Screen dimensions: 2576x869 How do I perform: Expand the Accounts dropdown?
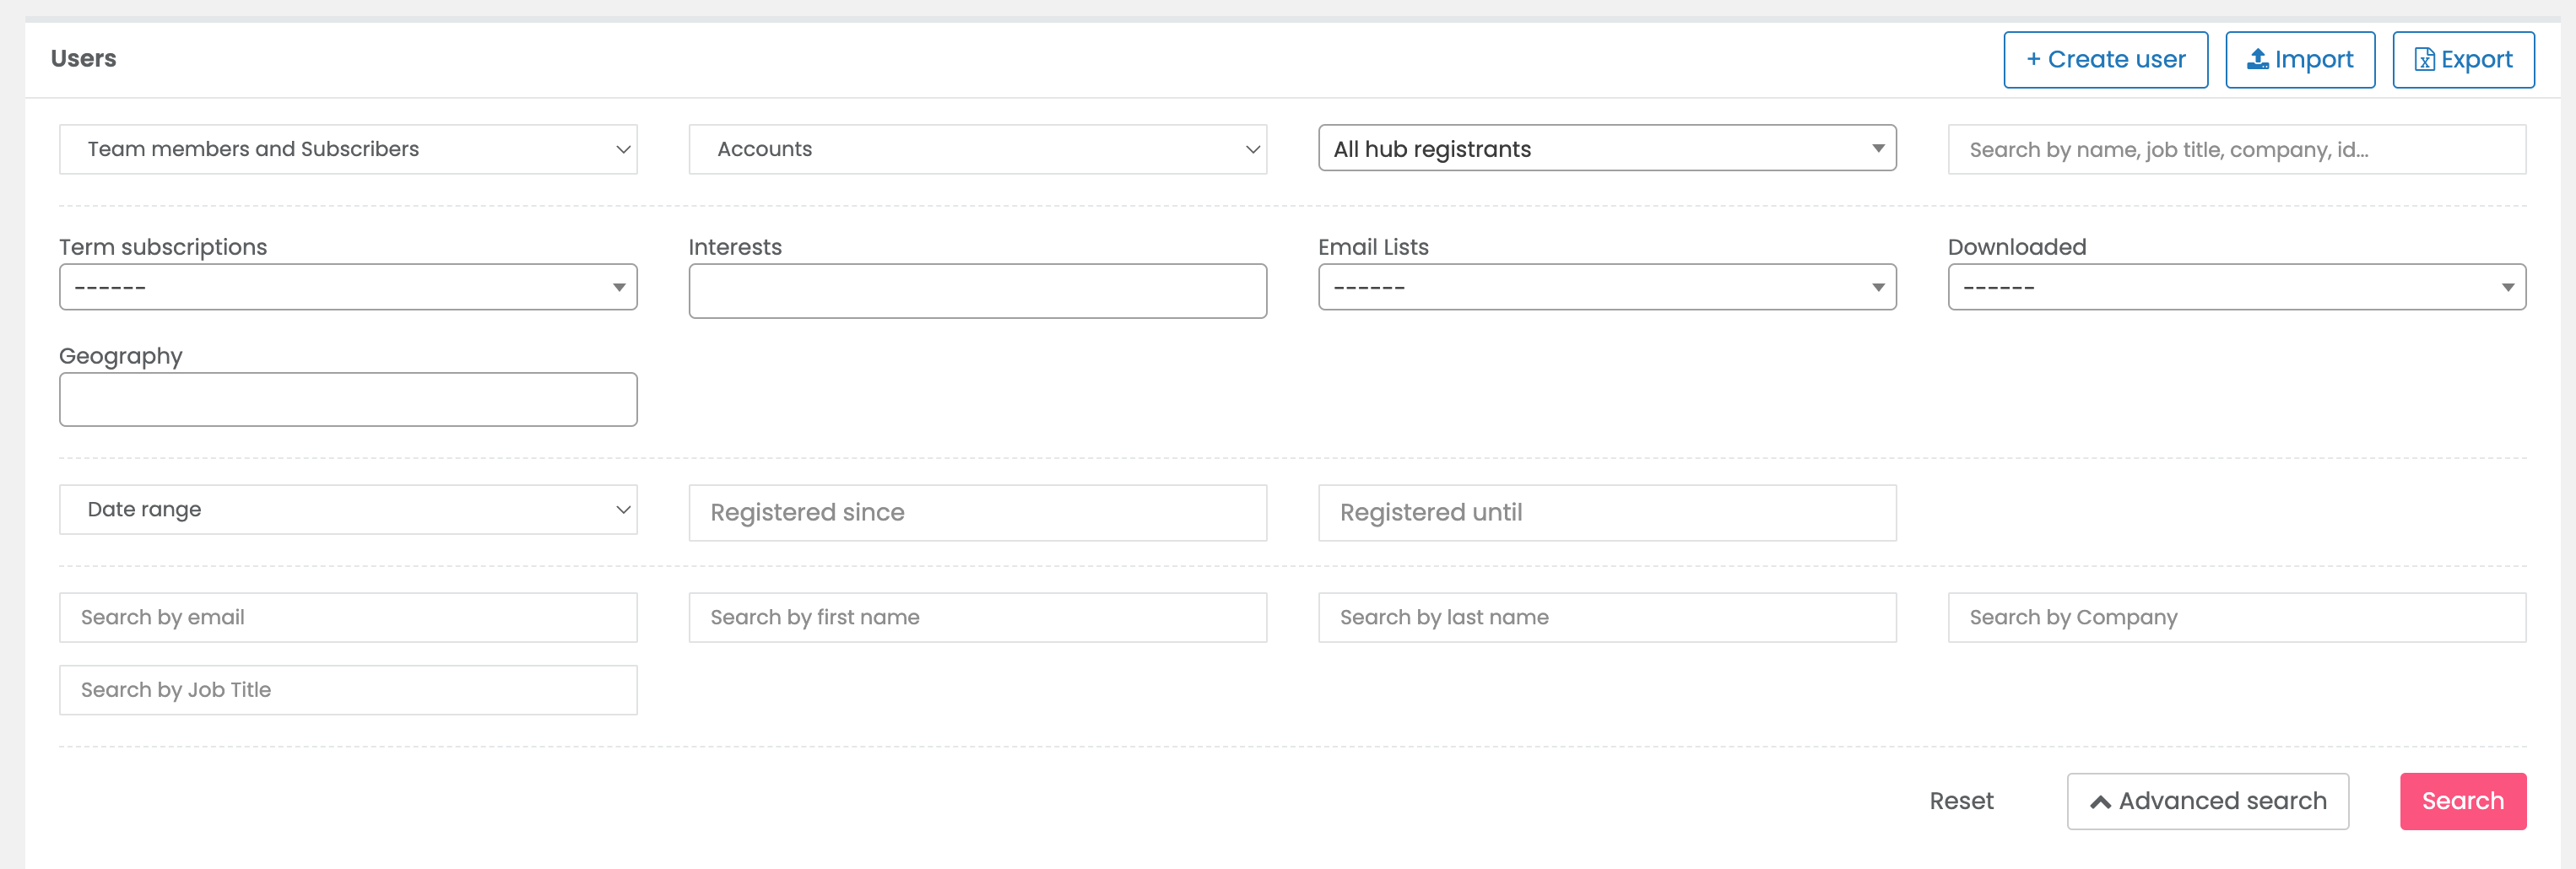(977, 149)
